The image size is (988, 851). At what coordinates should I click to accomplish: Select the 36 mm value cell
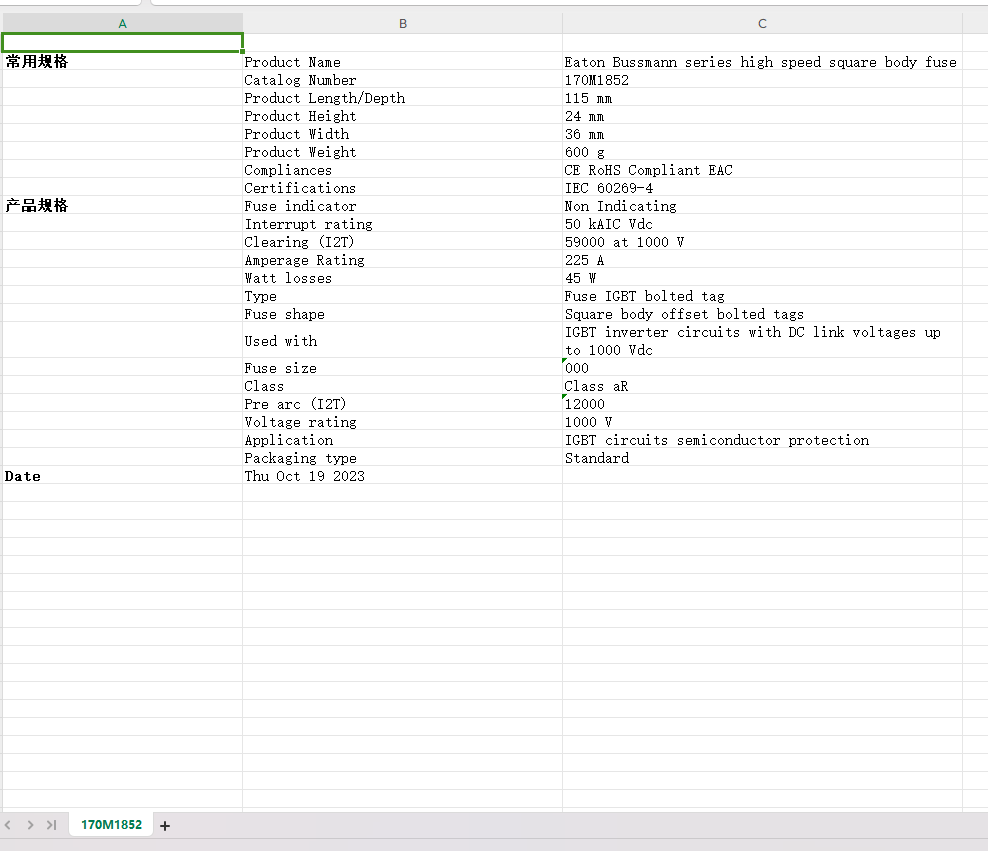click(762, 134)
